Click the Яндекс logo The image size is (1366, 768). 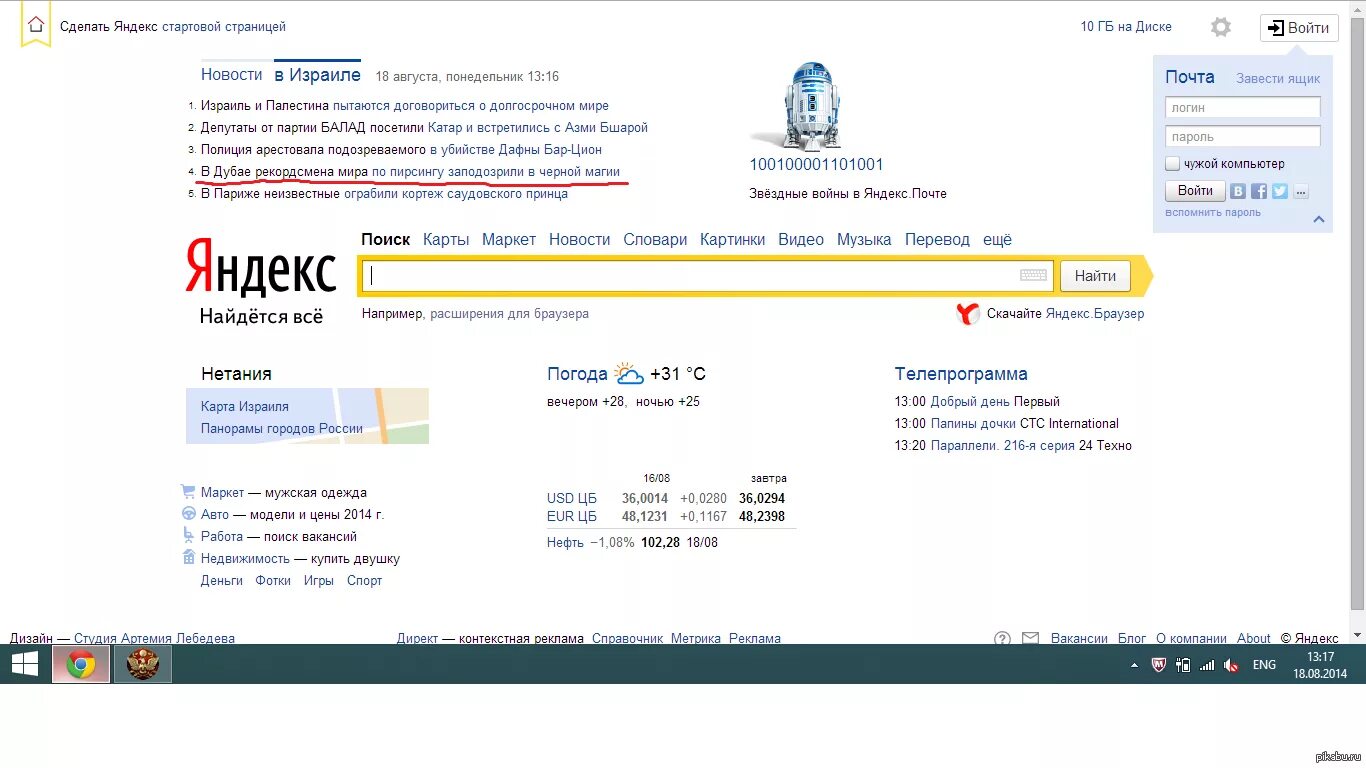(x=261, y=268)
